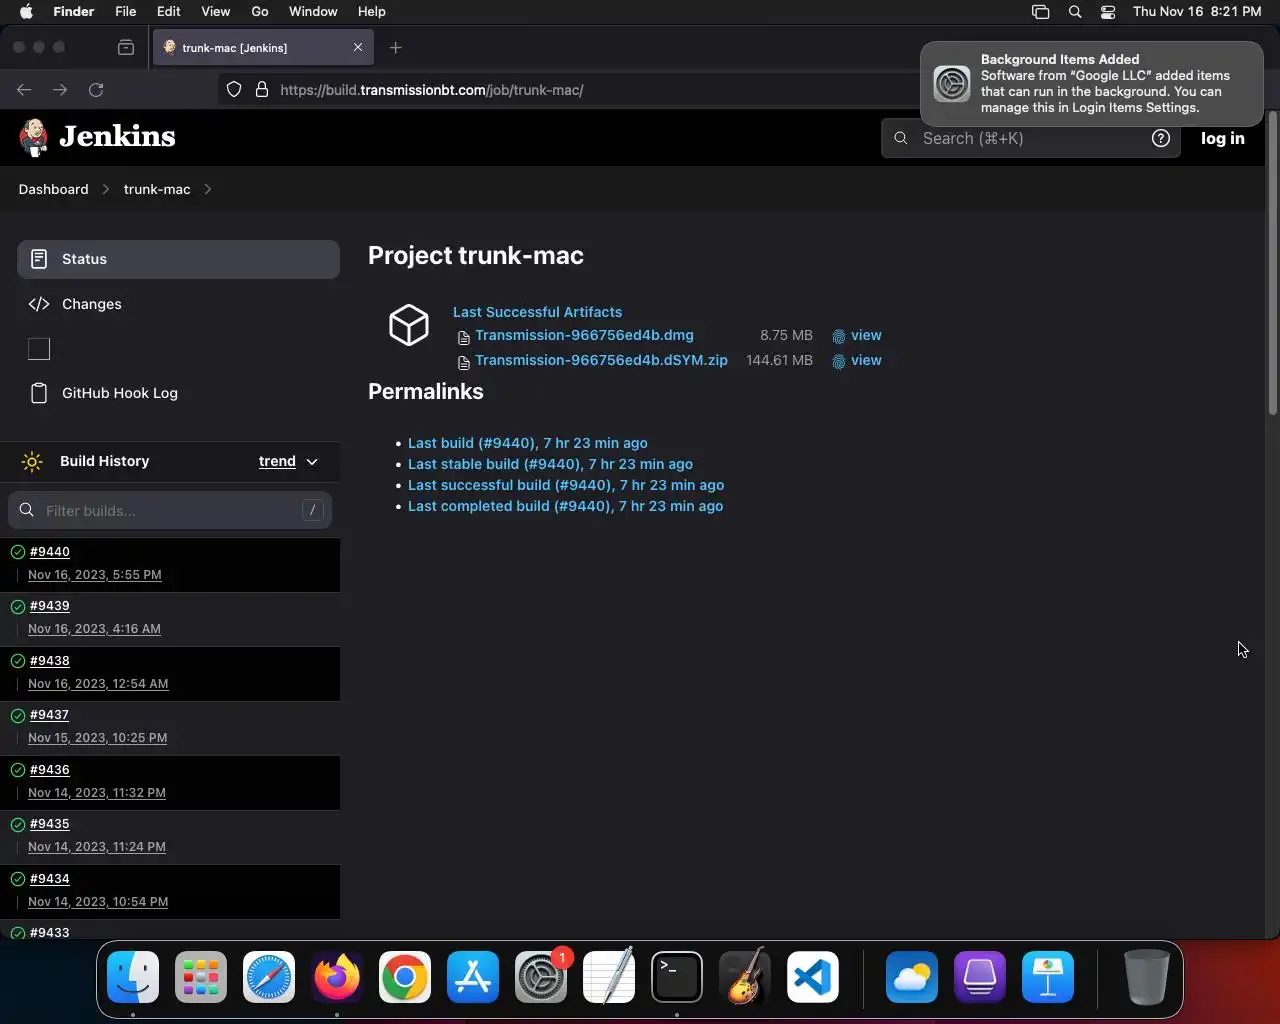Open build #9437 link
Image resolution: width=1280 pixels, height=1024 pixels.
[50, 715]
